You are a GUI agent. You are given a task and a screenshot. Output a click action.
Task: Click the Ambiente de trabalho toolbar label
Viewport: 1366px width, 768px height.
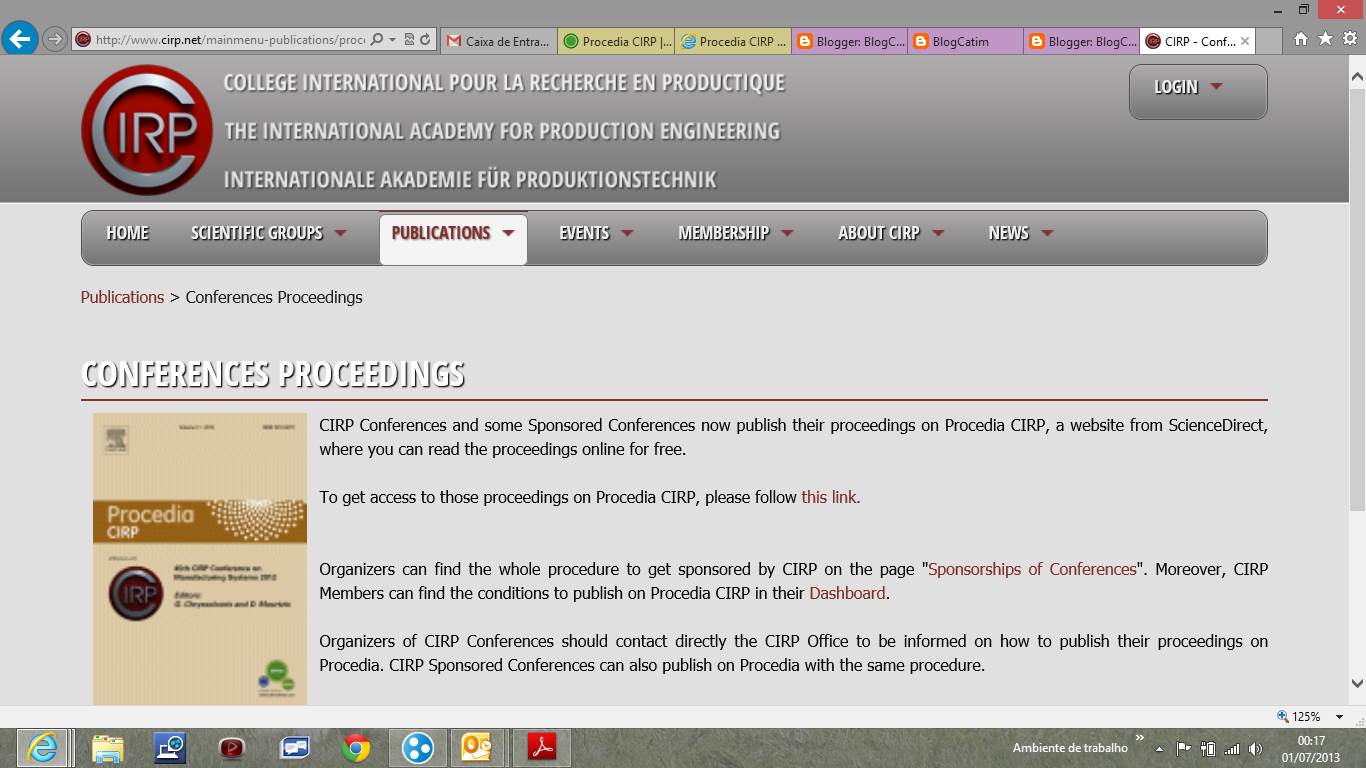[1069, 748]
